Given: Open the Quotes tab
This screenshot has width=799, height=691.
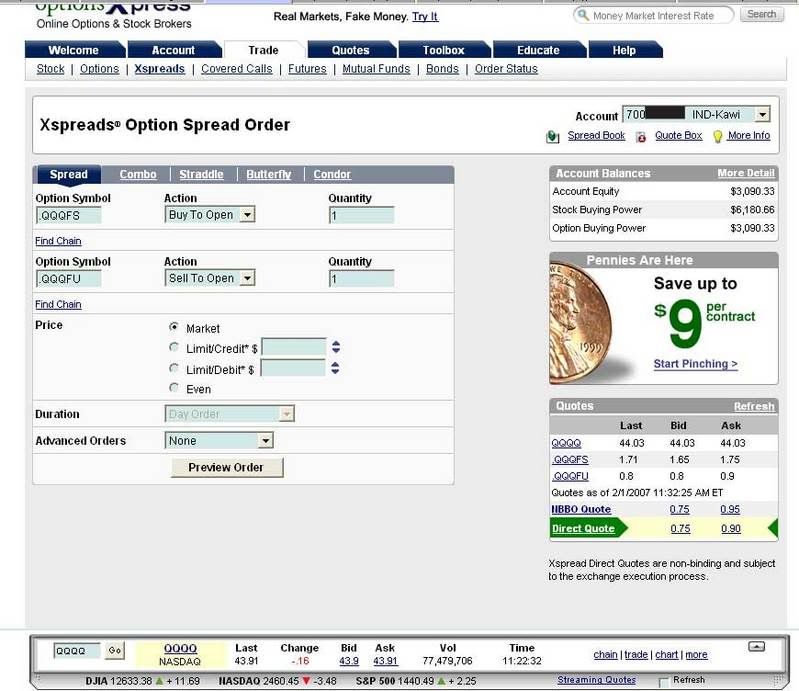Looking at the screenshot, I should click(x=351, y=50).
